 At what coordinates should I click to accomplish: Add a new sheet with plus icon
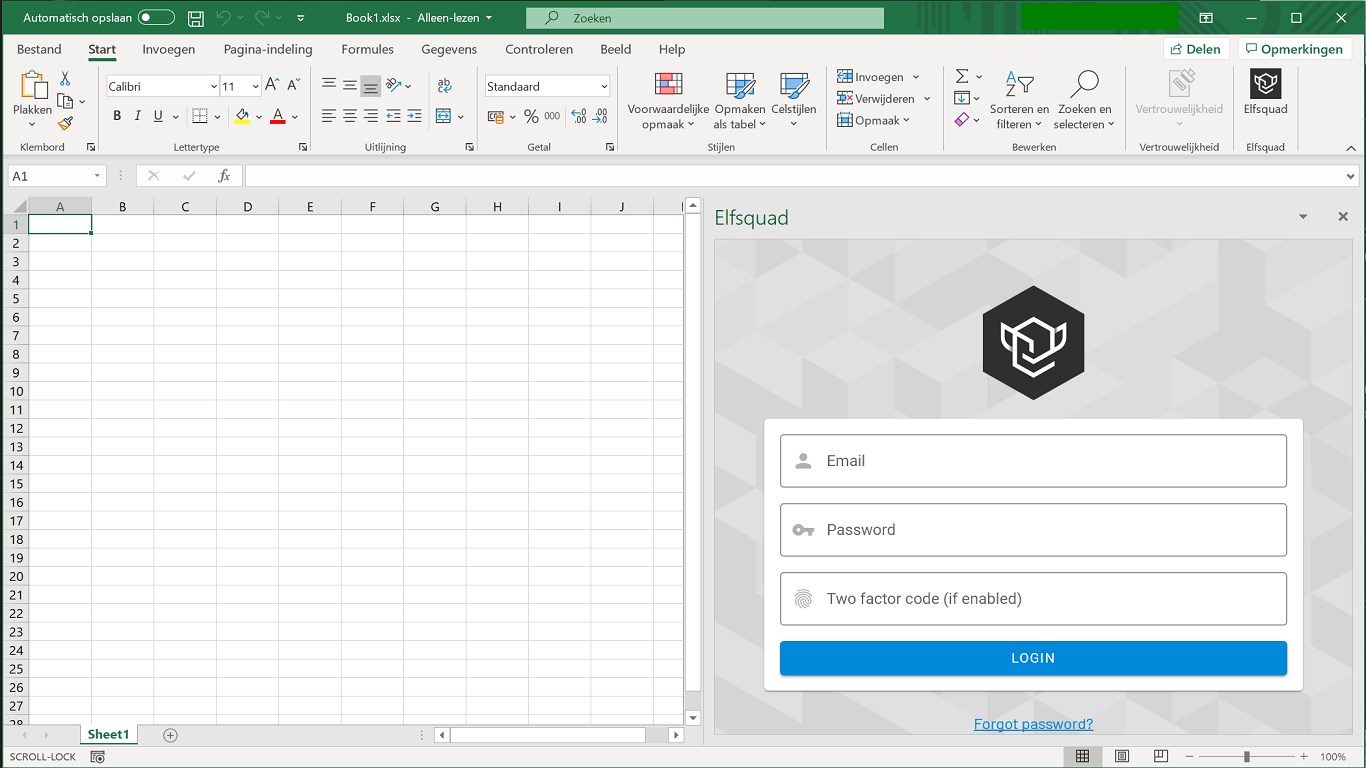pos(170,735)
